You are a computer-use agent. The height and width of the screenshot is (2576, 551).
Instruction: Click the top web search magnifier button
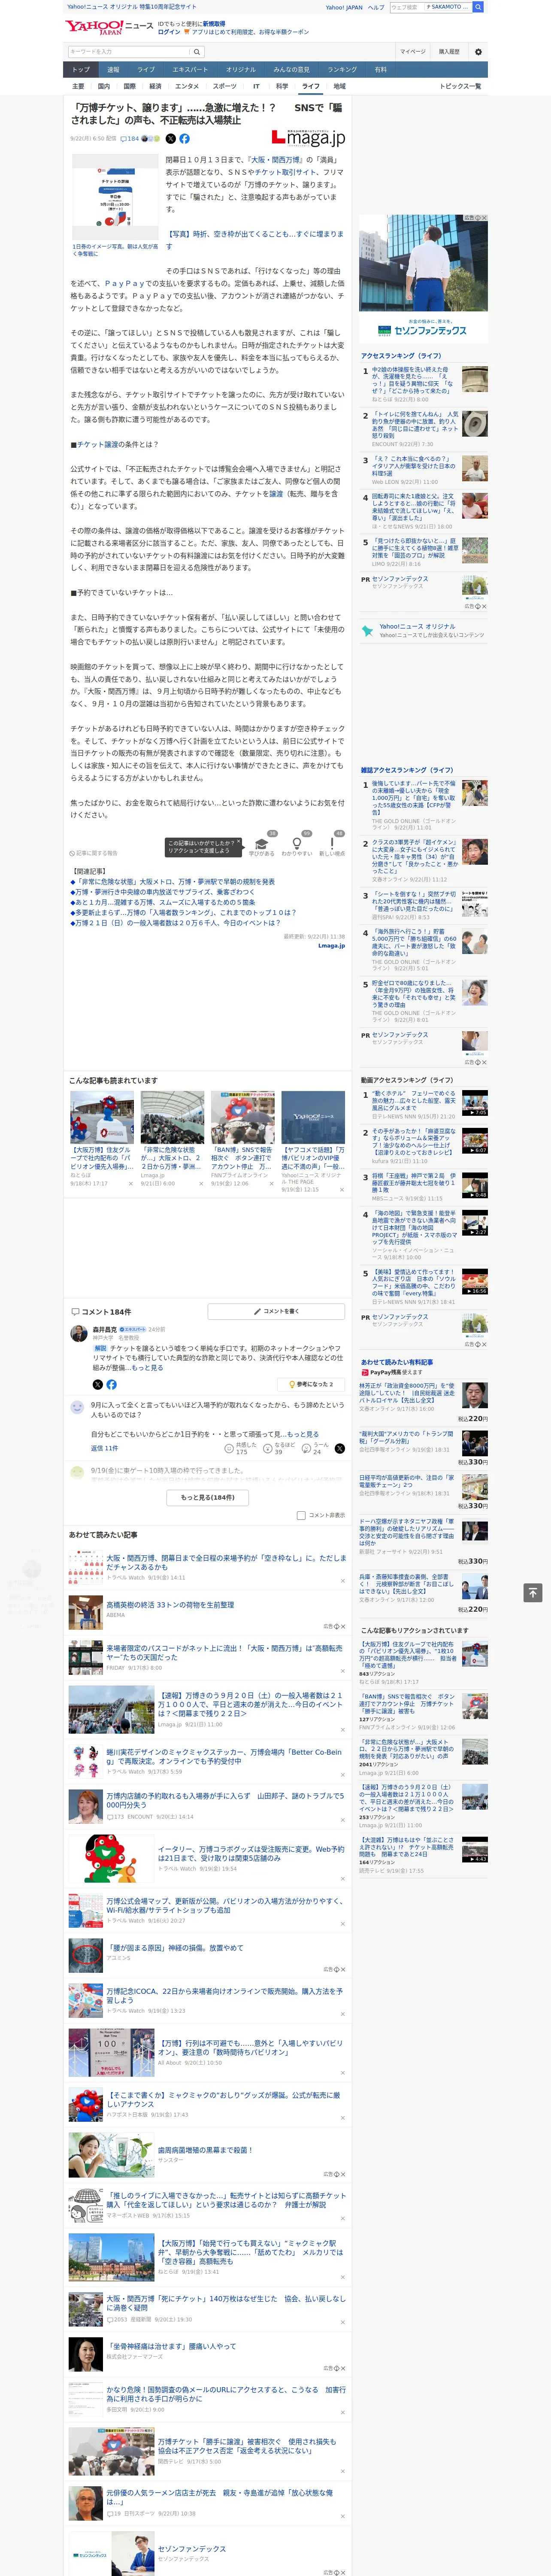tap(478, 7)
